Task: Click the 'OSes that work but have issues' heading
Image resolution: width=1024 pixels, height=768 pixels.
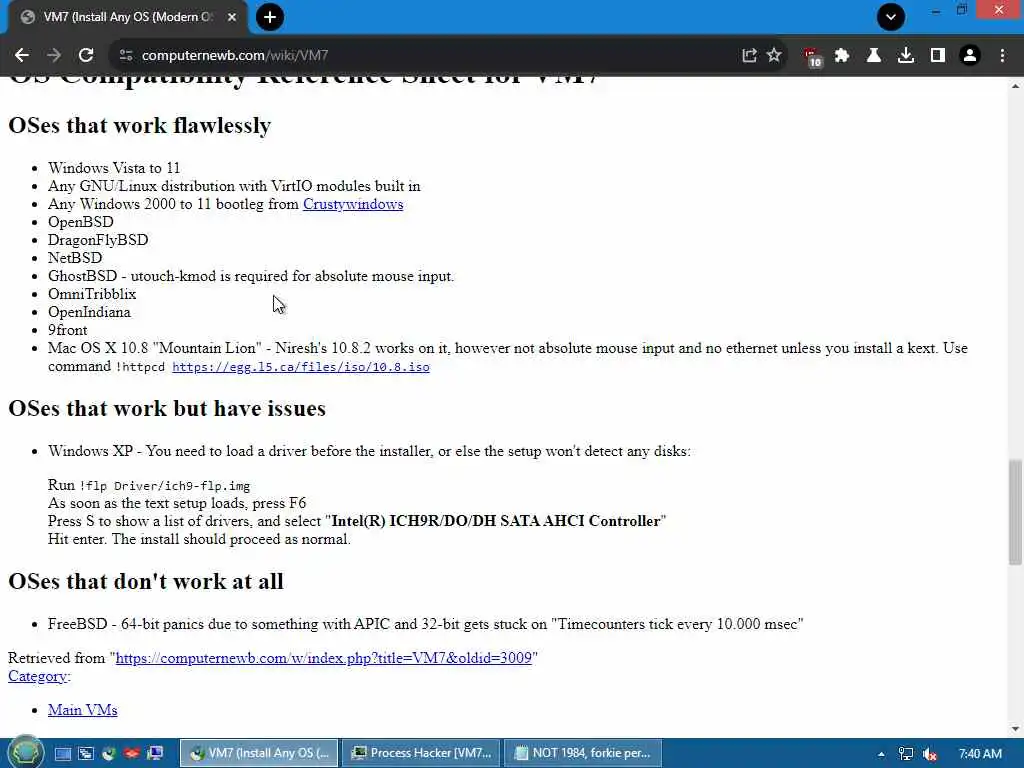Action: [167, 408]
